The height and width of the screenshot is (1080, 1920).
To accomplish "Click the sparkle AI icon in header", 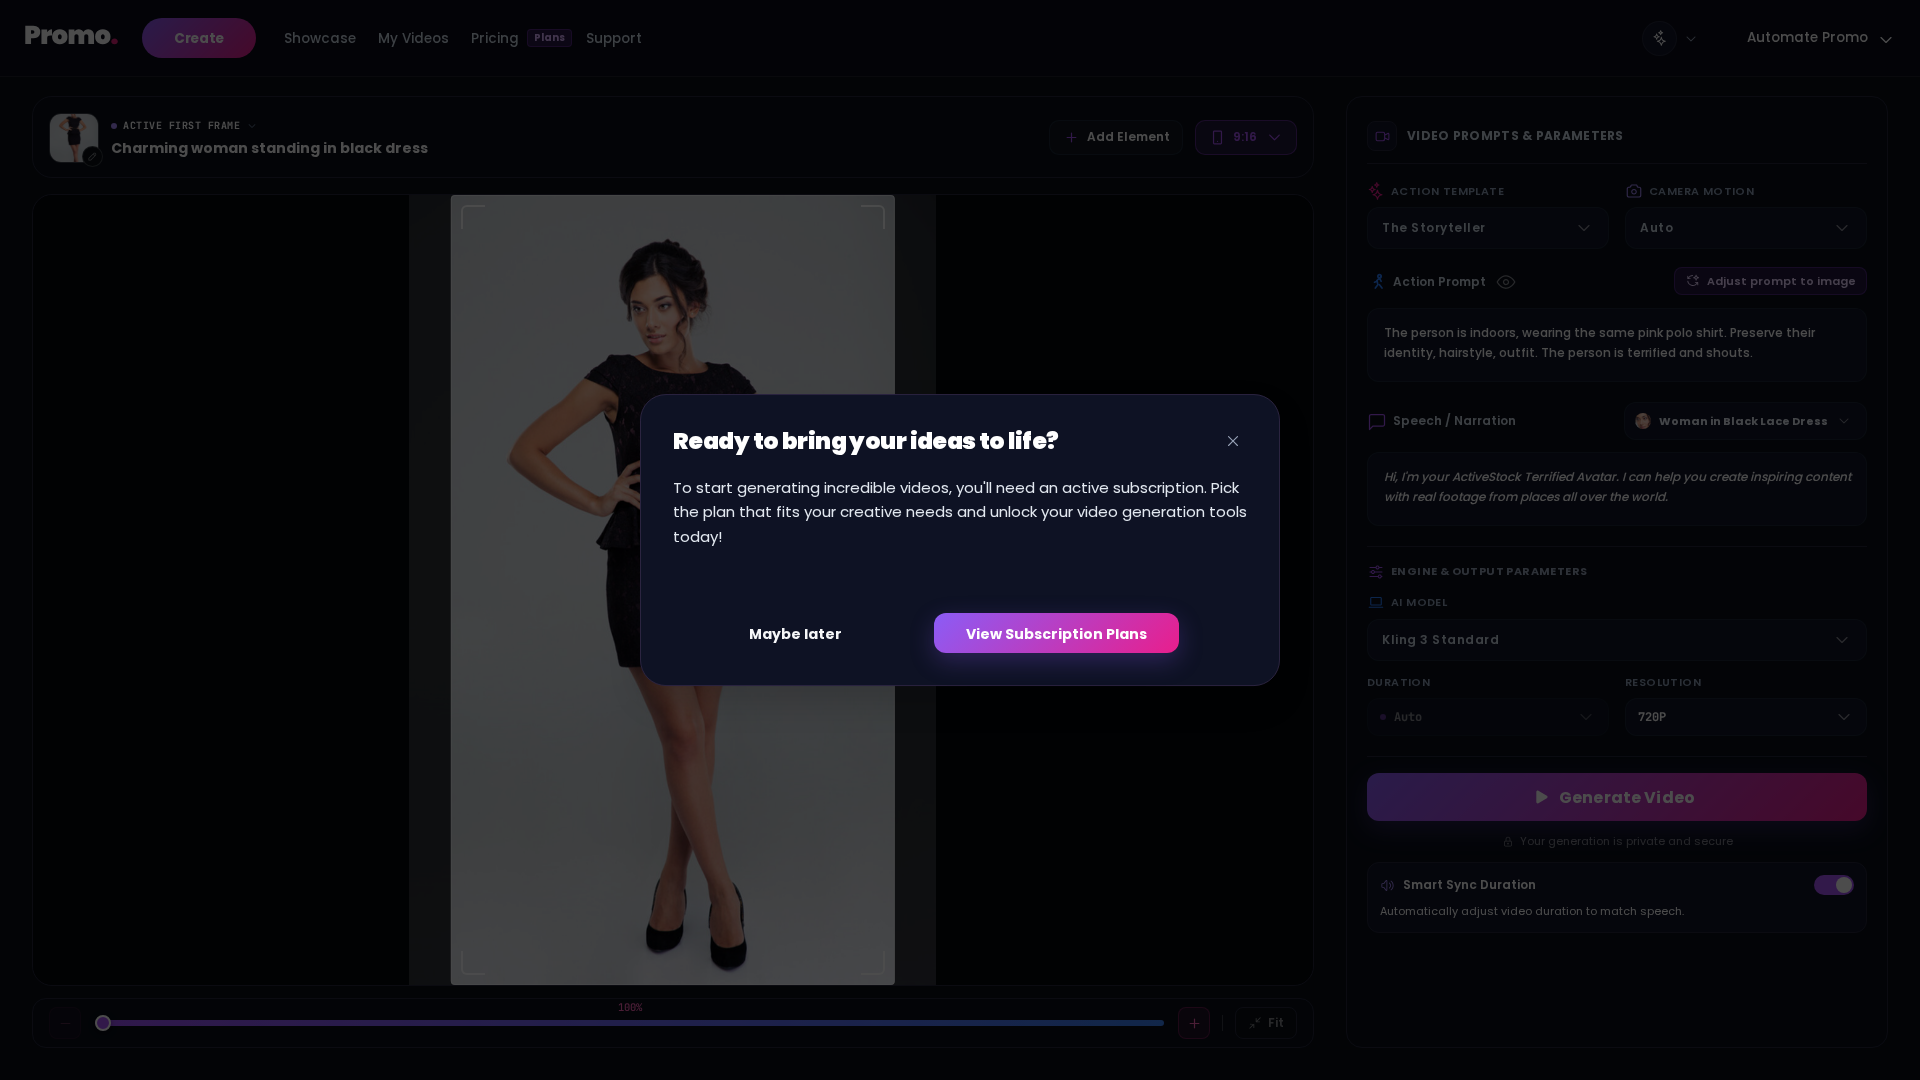I will point(1659,38).
